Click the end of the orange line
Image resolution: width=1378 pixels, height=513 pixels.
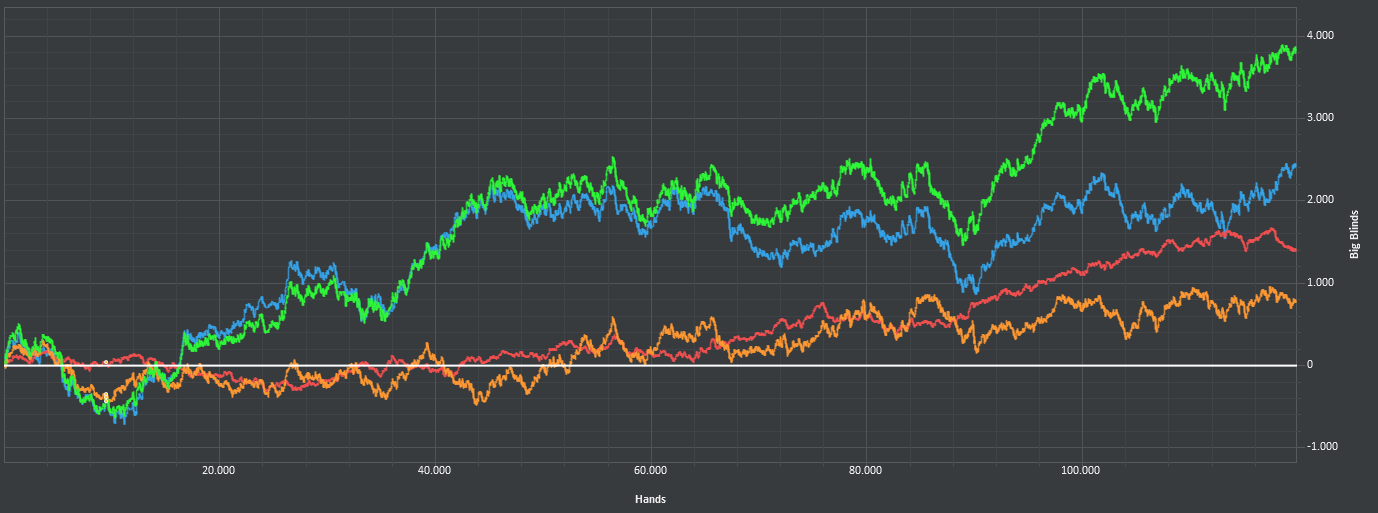pos(1295,300)
